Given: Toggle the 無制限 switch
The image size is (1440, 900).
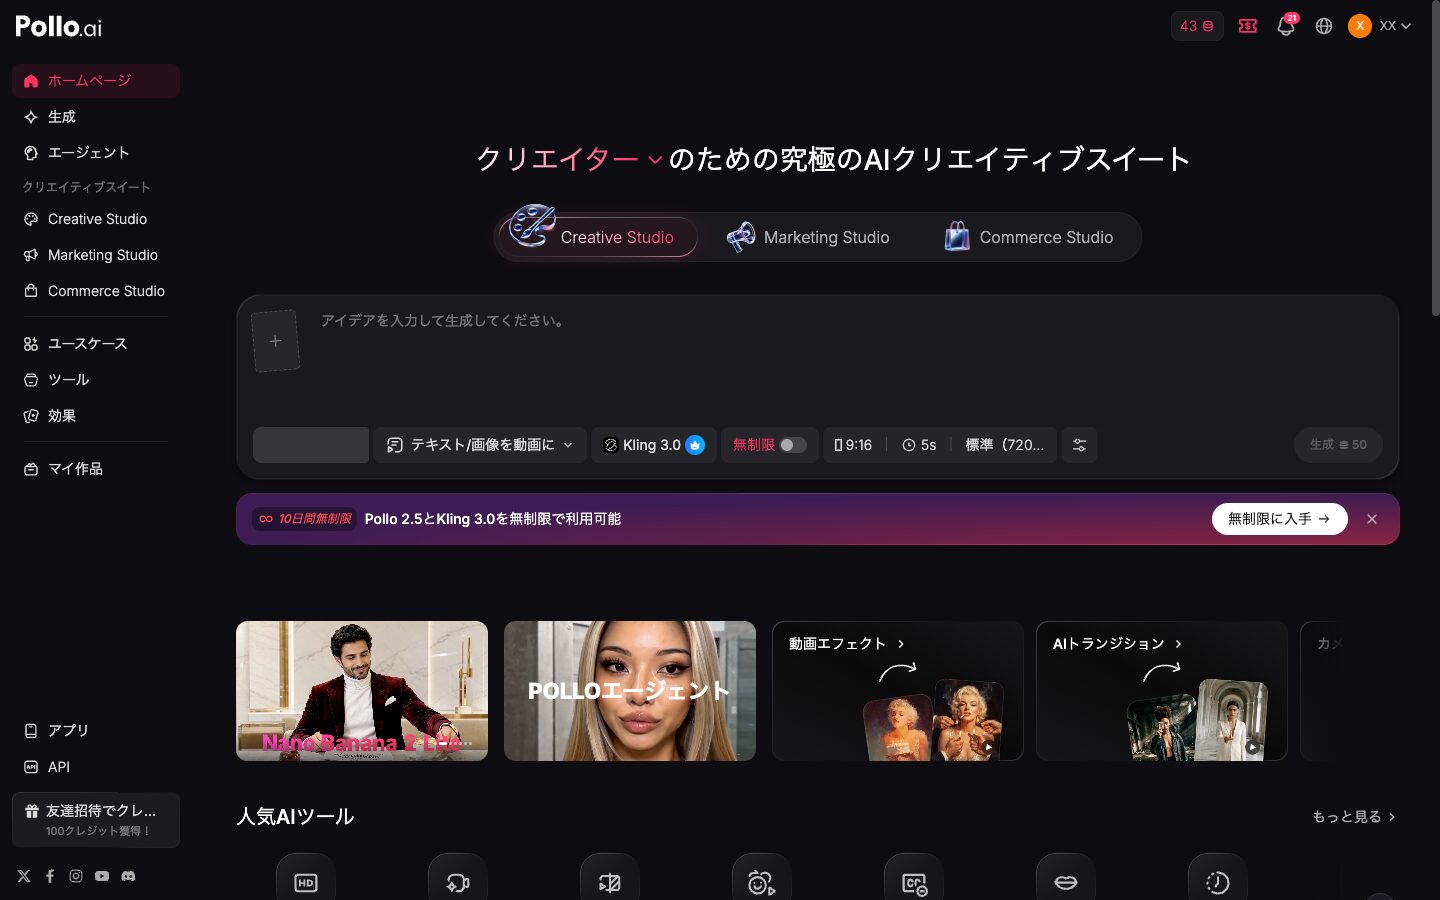Looking at the screenshot, I should (x=793, y=445).
